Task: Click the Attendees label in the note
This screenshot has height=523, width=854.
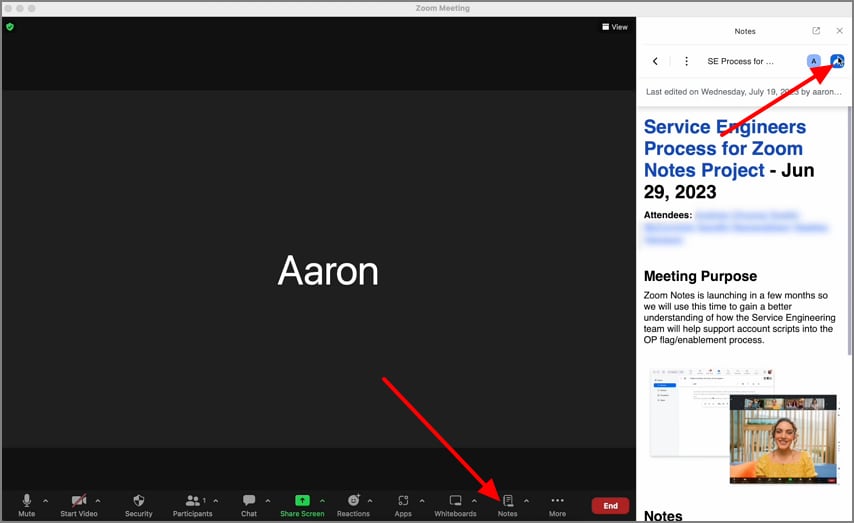Action: pos(668,215)
